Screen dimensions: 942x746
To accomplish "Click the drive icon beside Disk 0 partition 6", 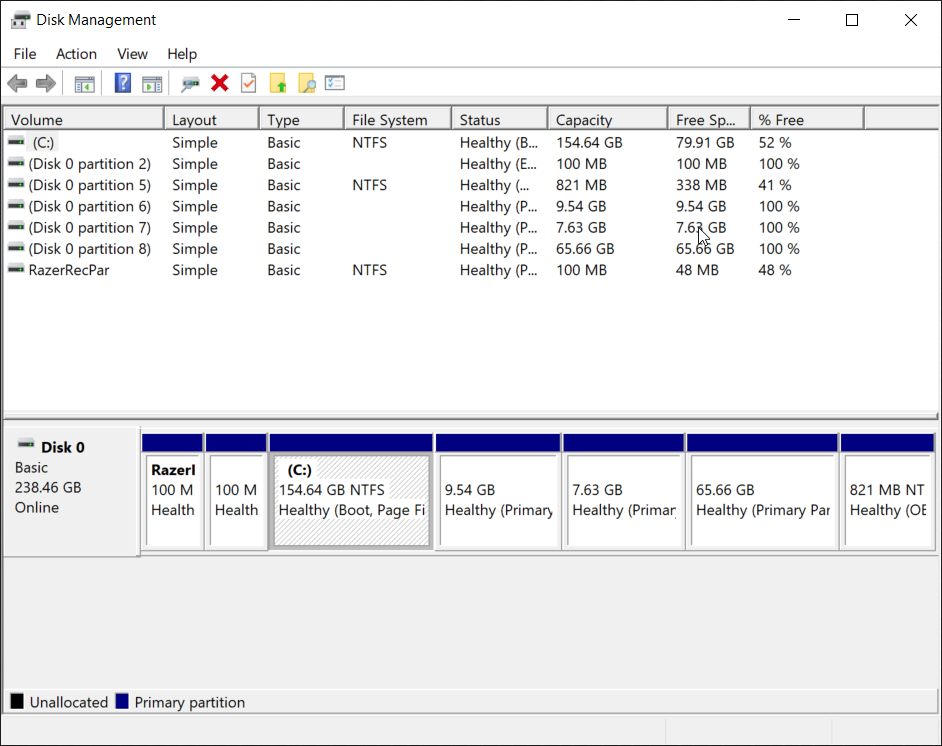I will click(x=16, y=206).
